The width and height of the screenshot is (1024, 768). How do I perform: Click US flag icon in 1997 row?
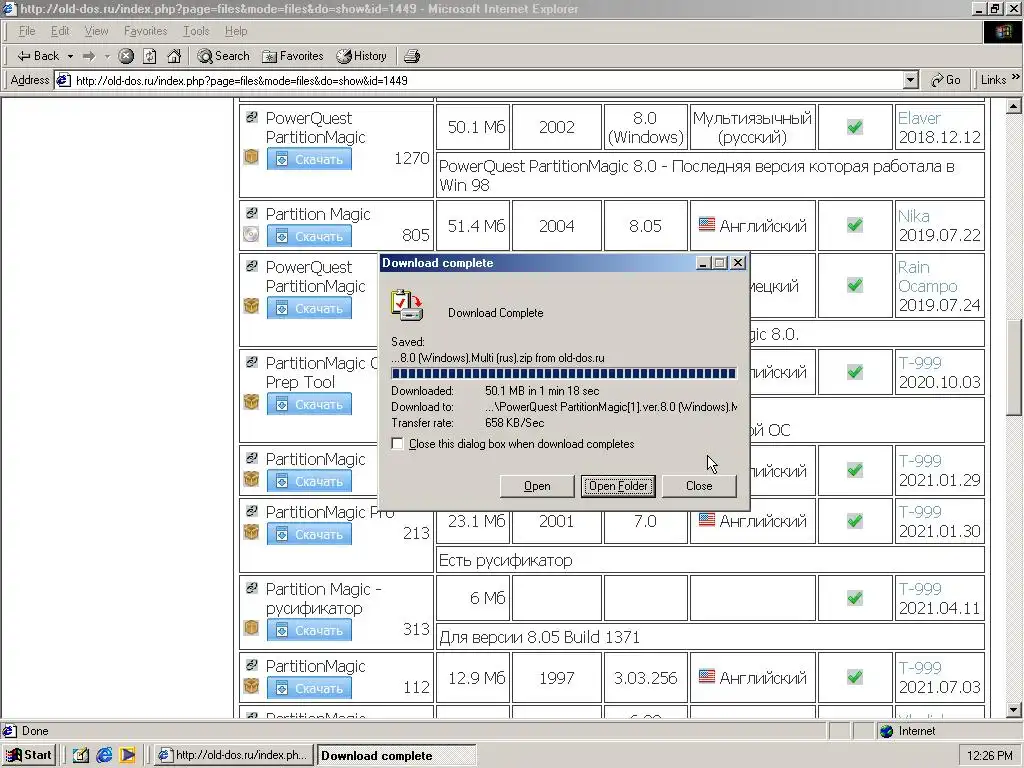707,676
